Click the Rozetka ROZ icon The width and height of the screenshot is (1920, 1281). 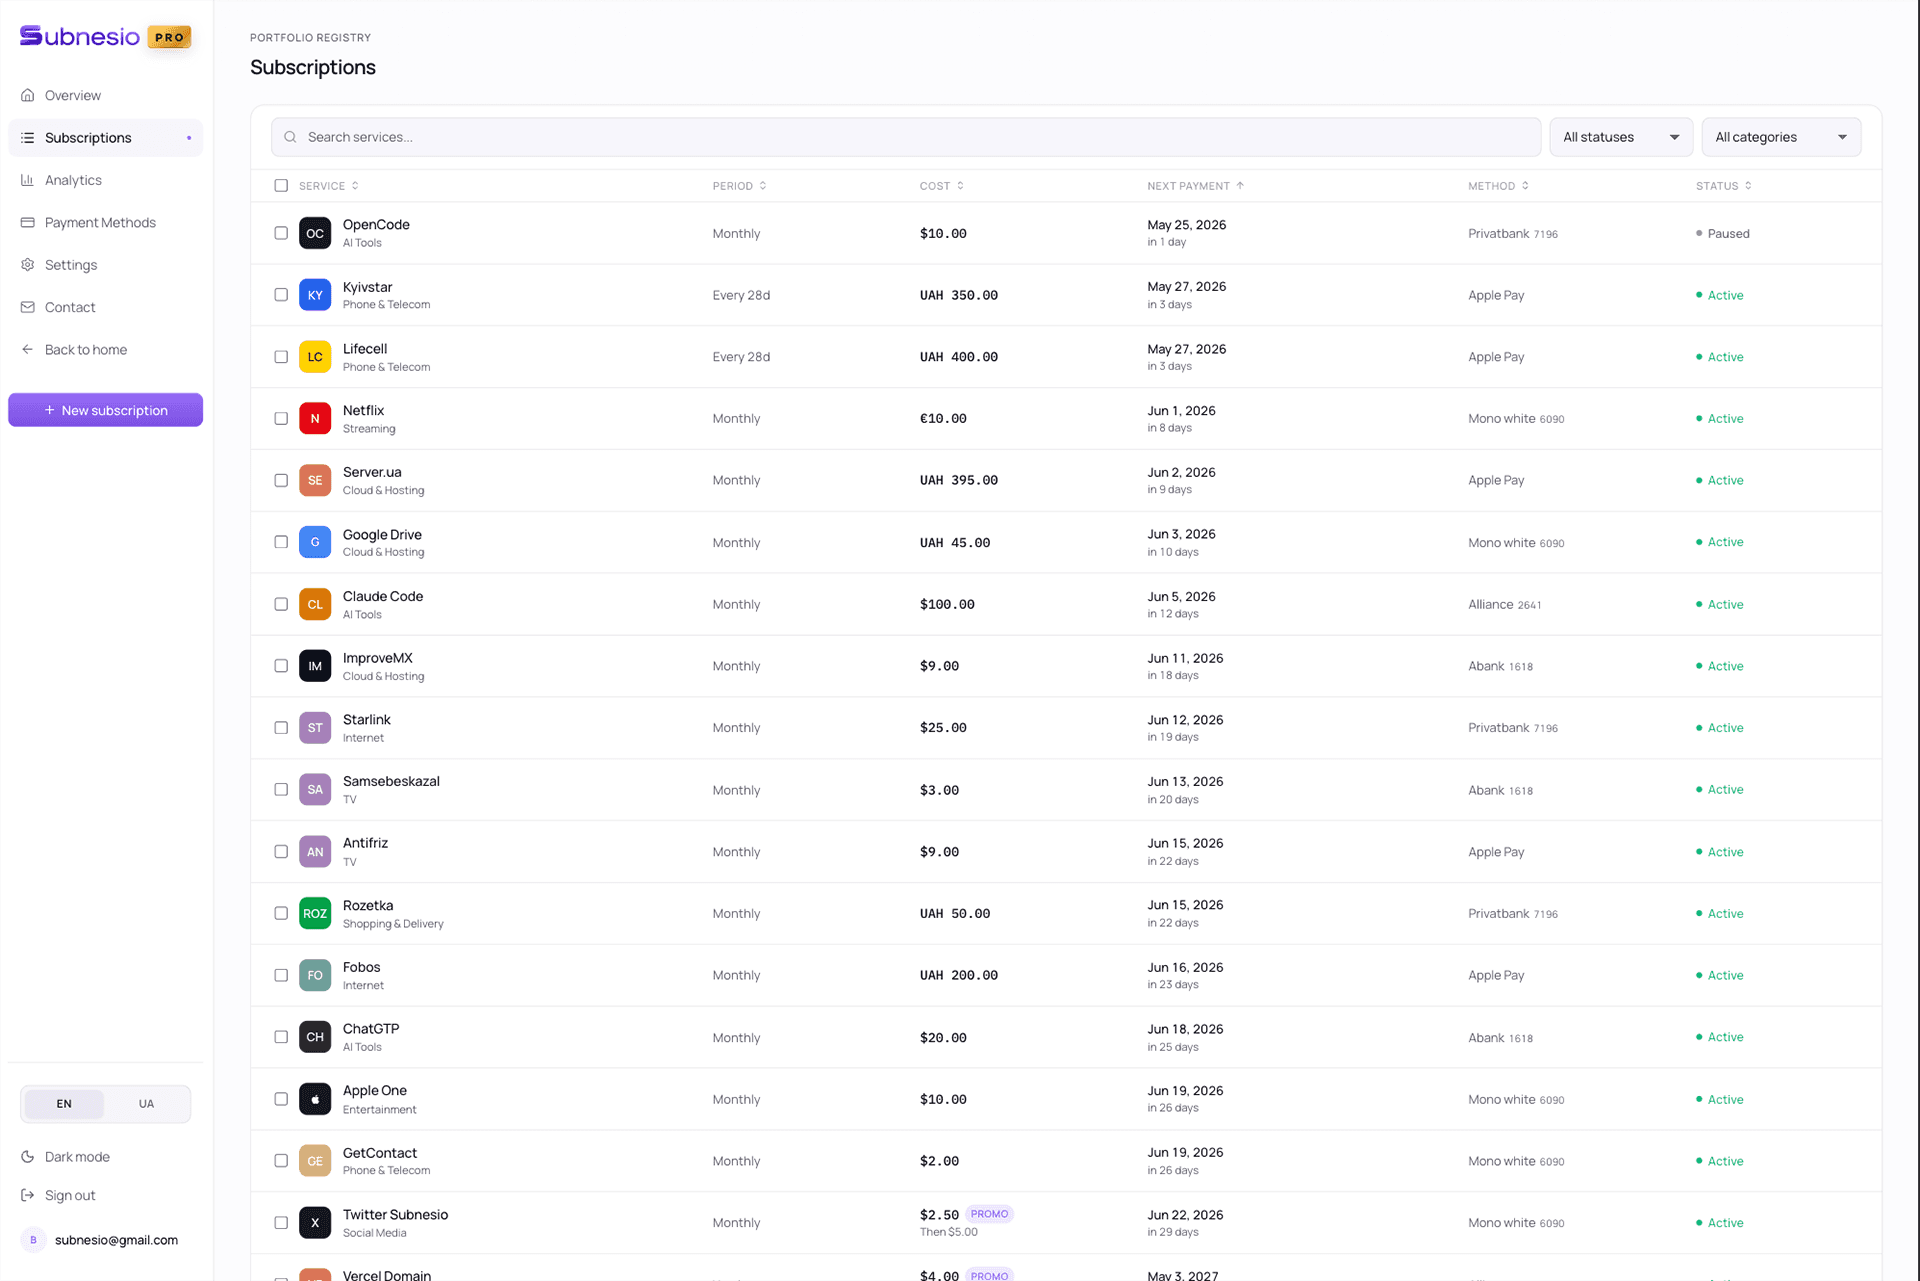pos(315,913)
